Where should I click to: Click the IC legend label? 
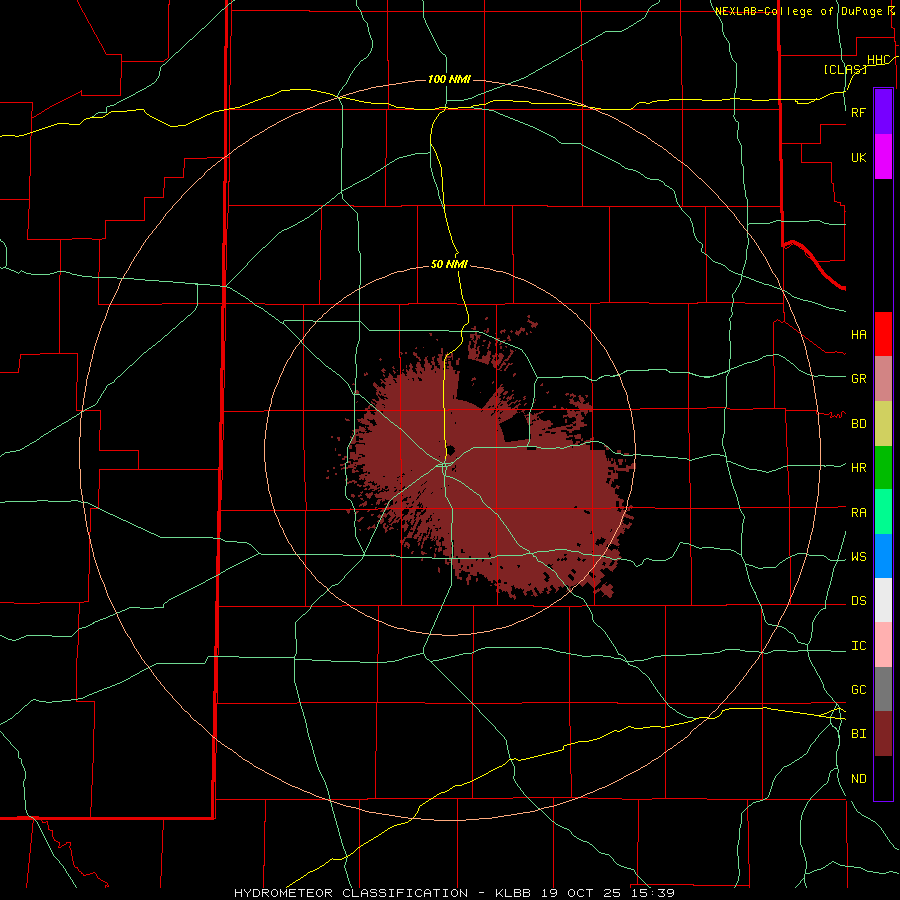859,646
